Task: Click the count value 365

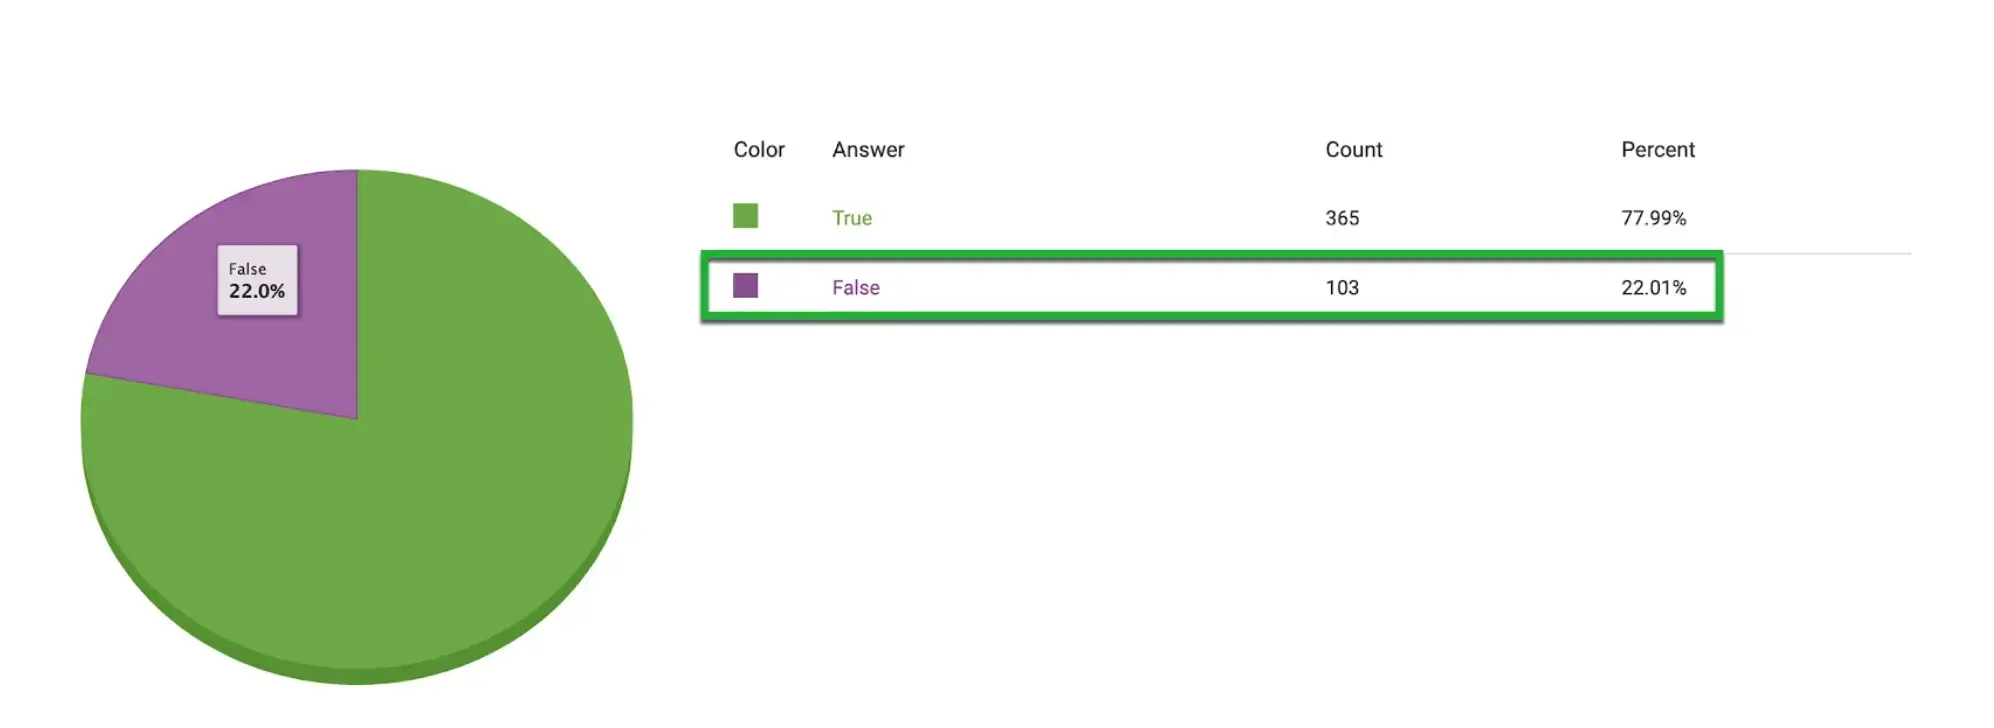Action: click(1342, 218)
